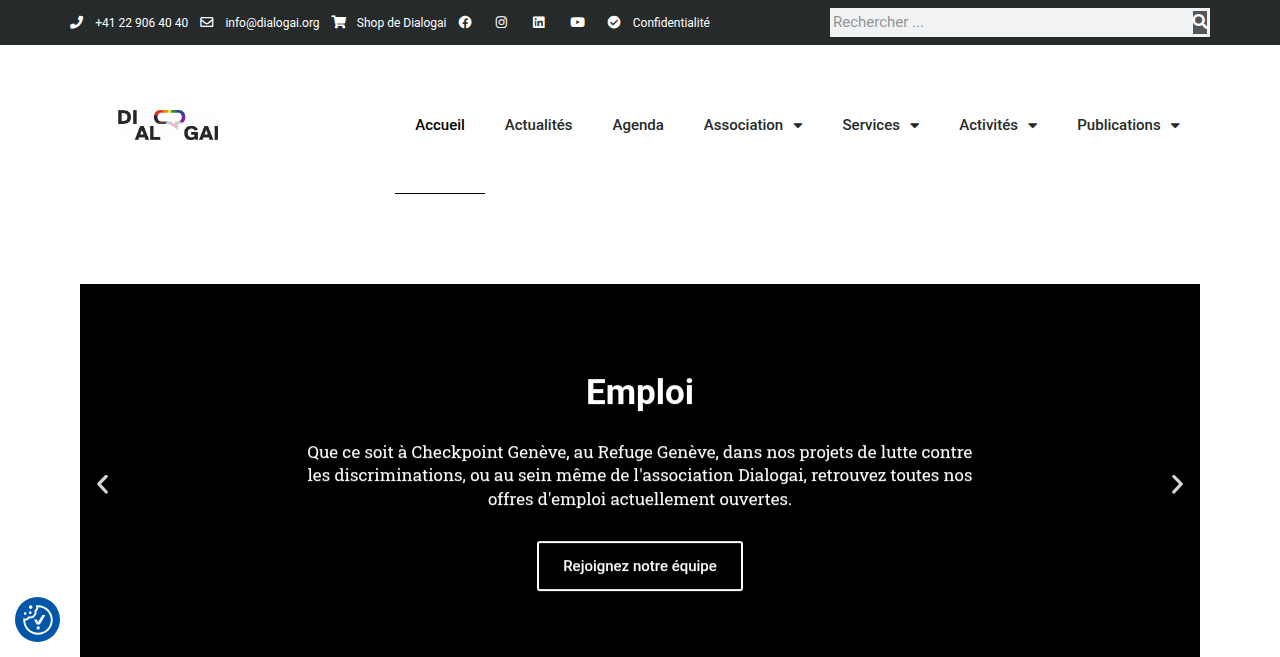Image resolution: width=1280 pixels, height=657 pixels.
Task: Click the magnifier search submit icon
Action: (1200, 22)
